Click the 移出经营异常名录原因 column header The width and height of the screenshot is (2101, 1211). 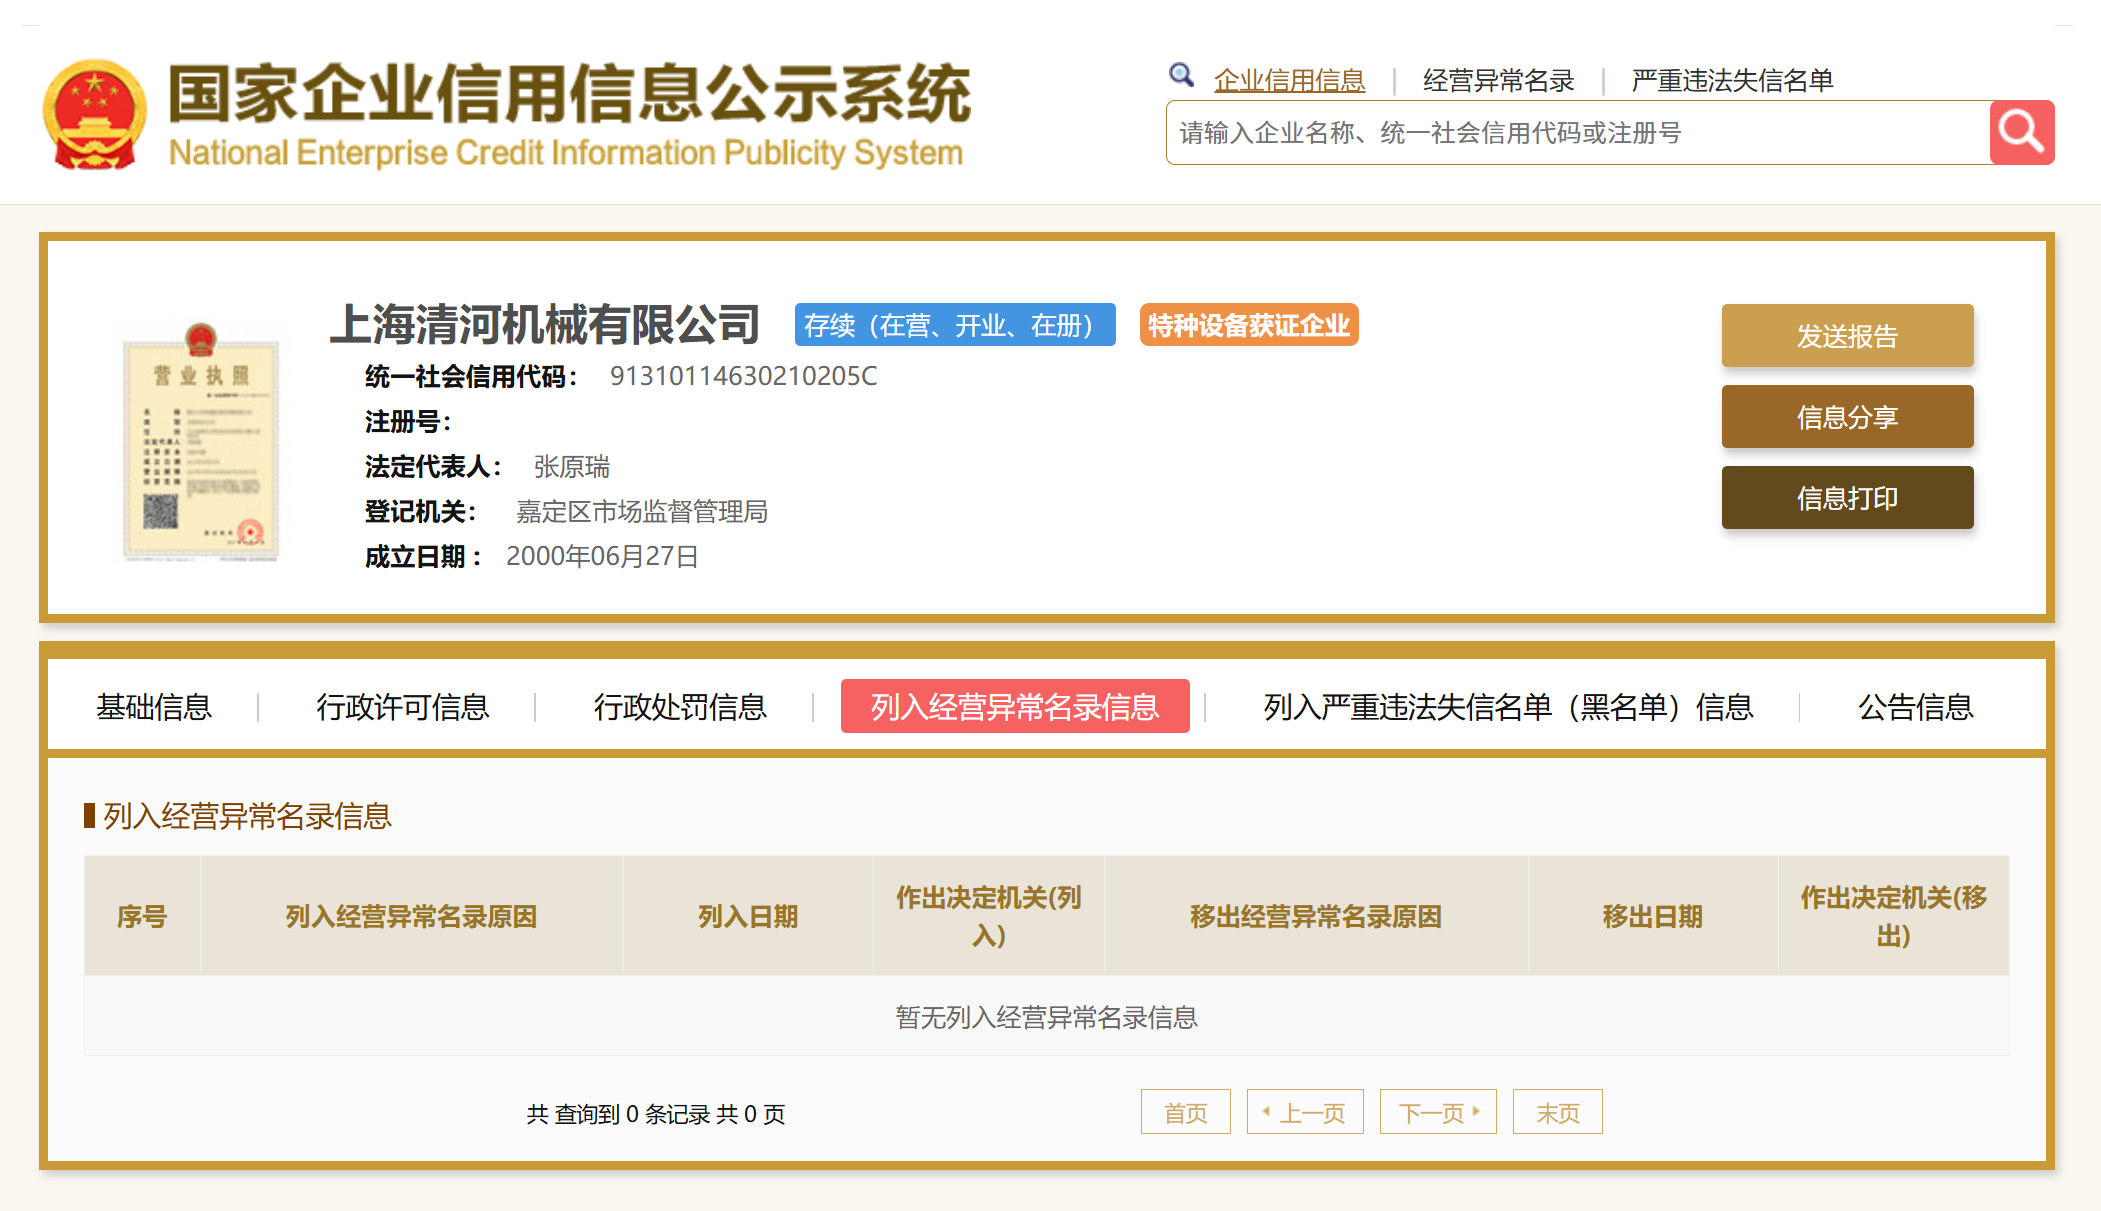tap(1316, 916)
